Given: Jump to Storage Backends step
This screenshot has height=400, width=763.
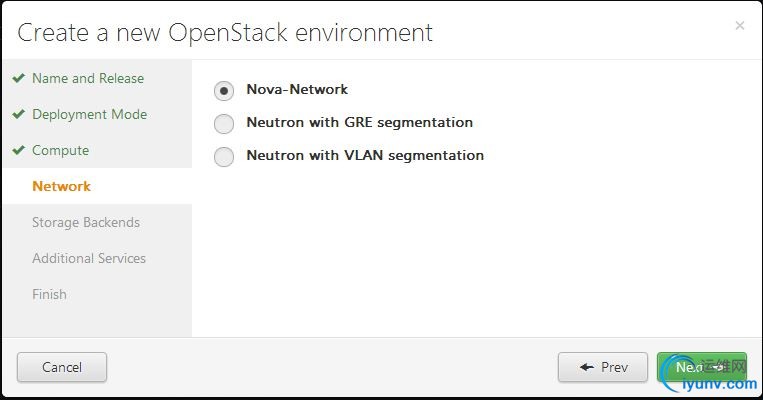Looking at the screenshot, I should coord(86,222).
